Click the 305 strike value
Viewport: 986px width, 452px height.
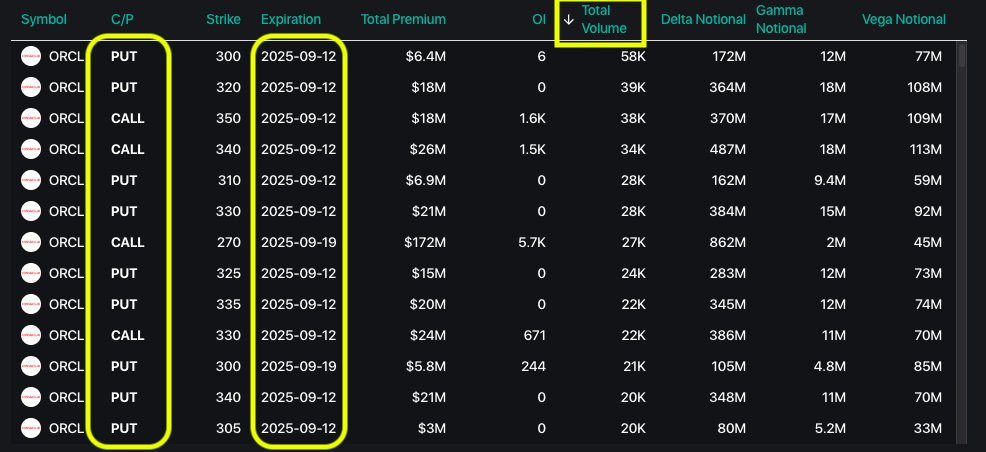[229, 428]
